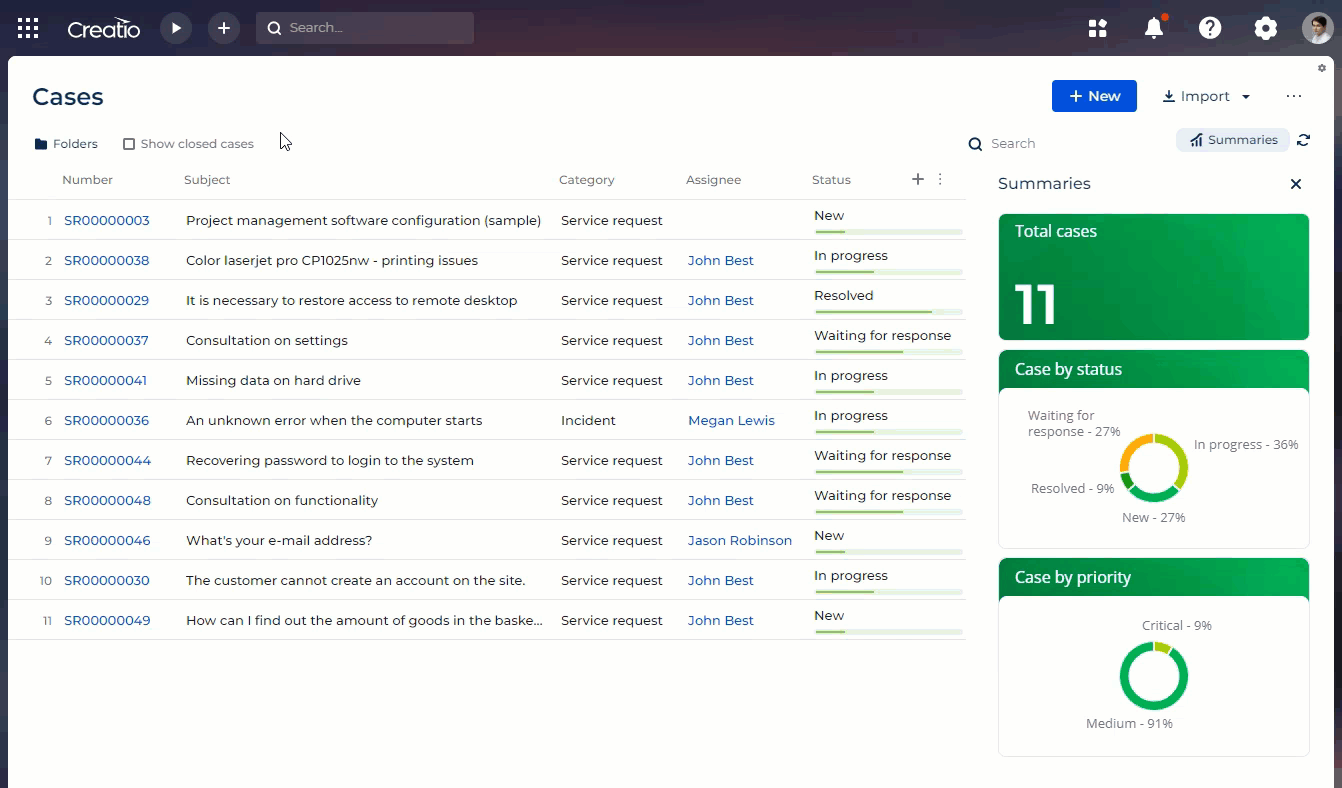
Task: Open case SR00000029
Action: pyautogui.click(x=107, y=300)
